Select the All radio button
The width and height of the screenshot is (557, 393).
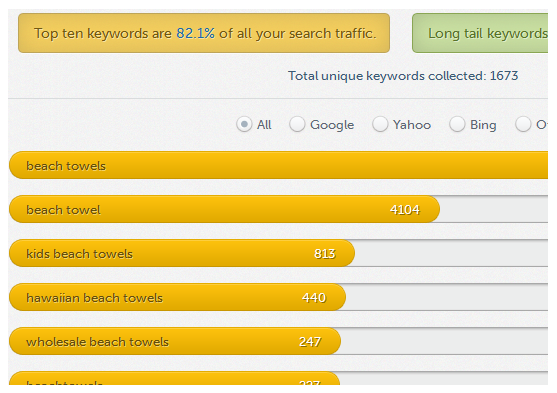244,124
